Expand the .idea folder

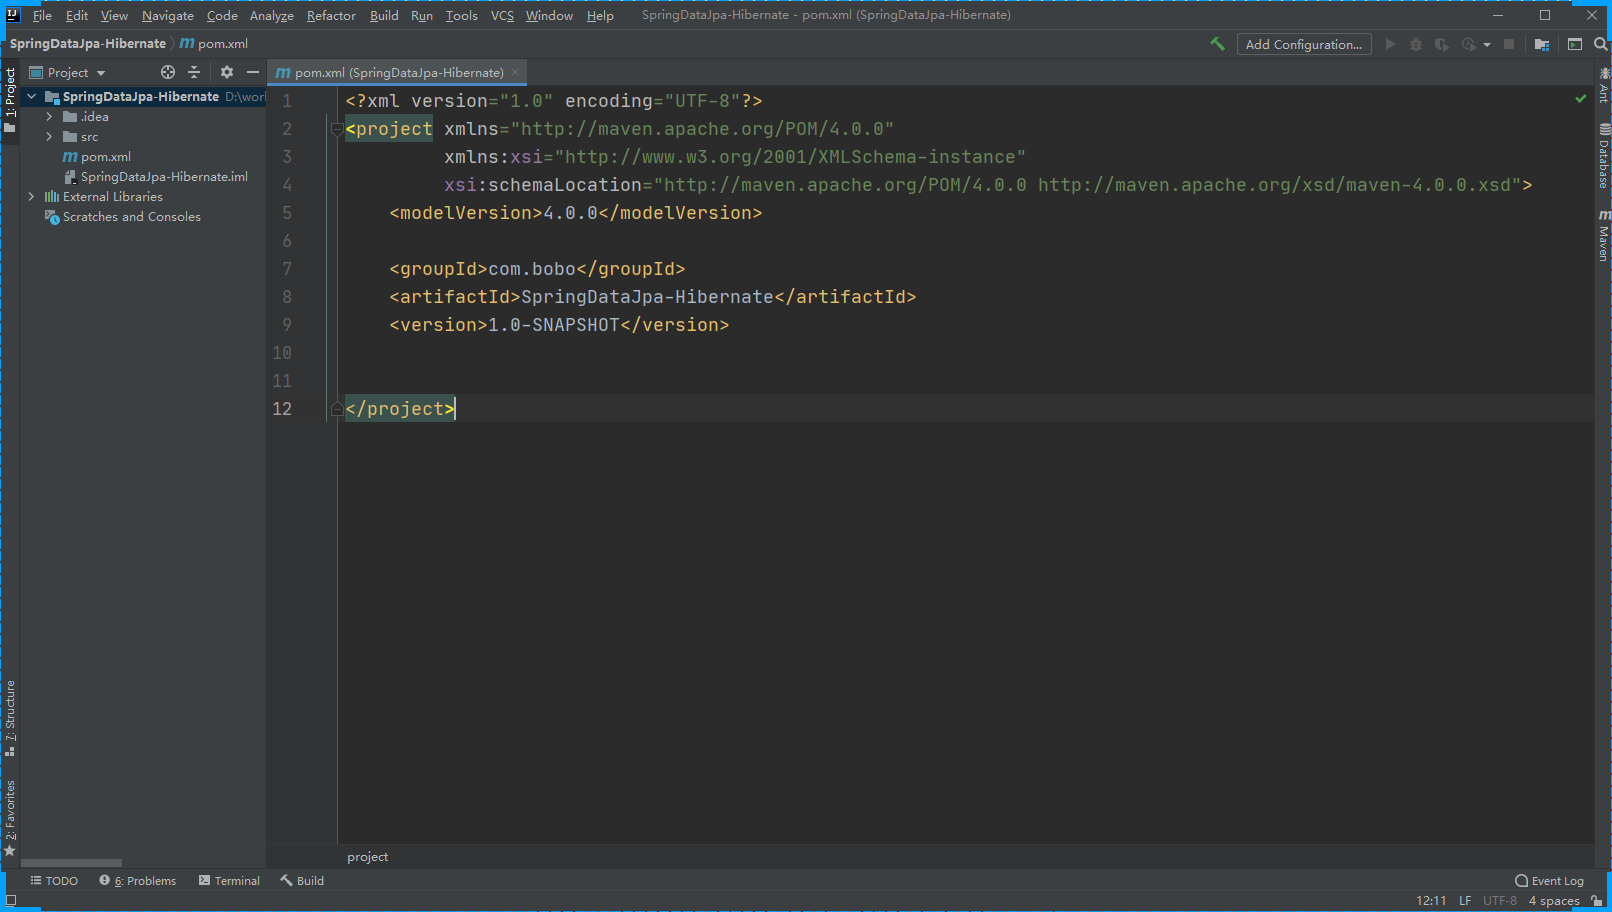pyautogui.click(x=49, y=117)
